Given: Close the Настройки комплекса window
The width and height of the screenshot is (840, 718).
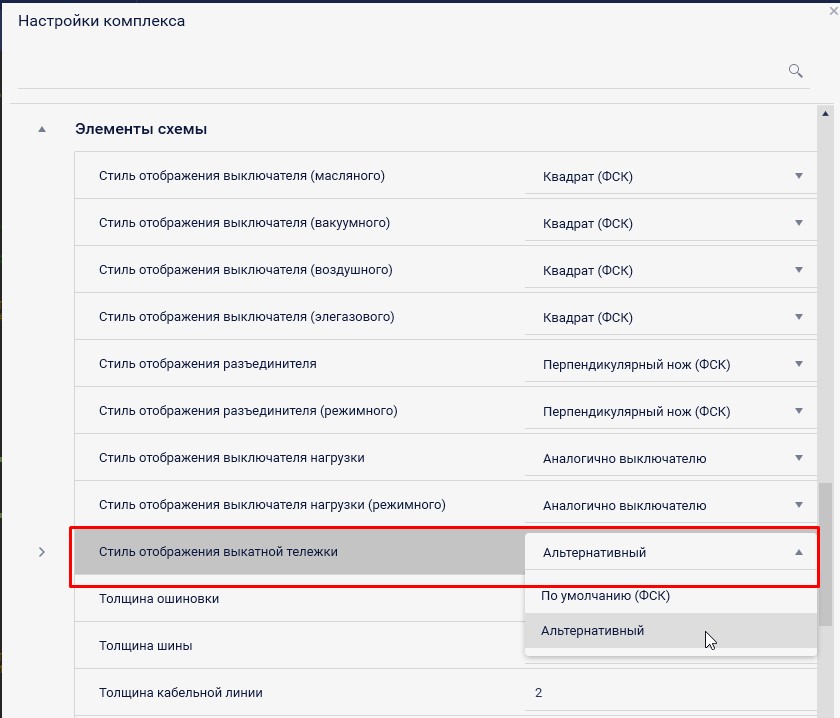Looking at the screenshot, I should 833,8.
